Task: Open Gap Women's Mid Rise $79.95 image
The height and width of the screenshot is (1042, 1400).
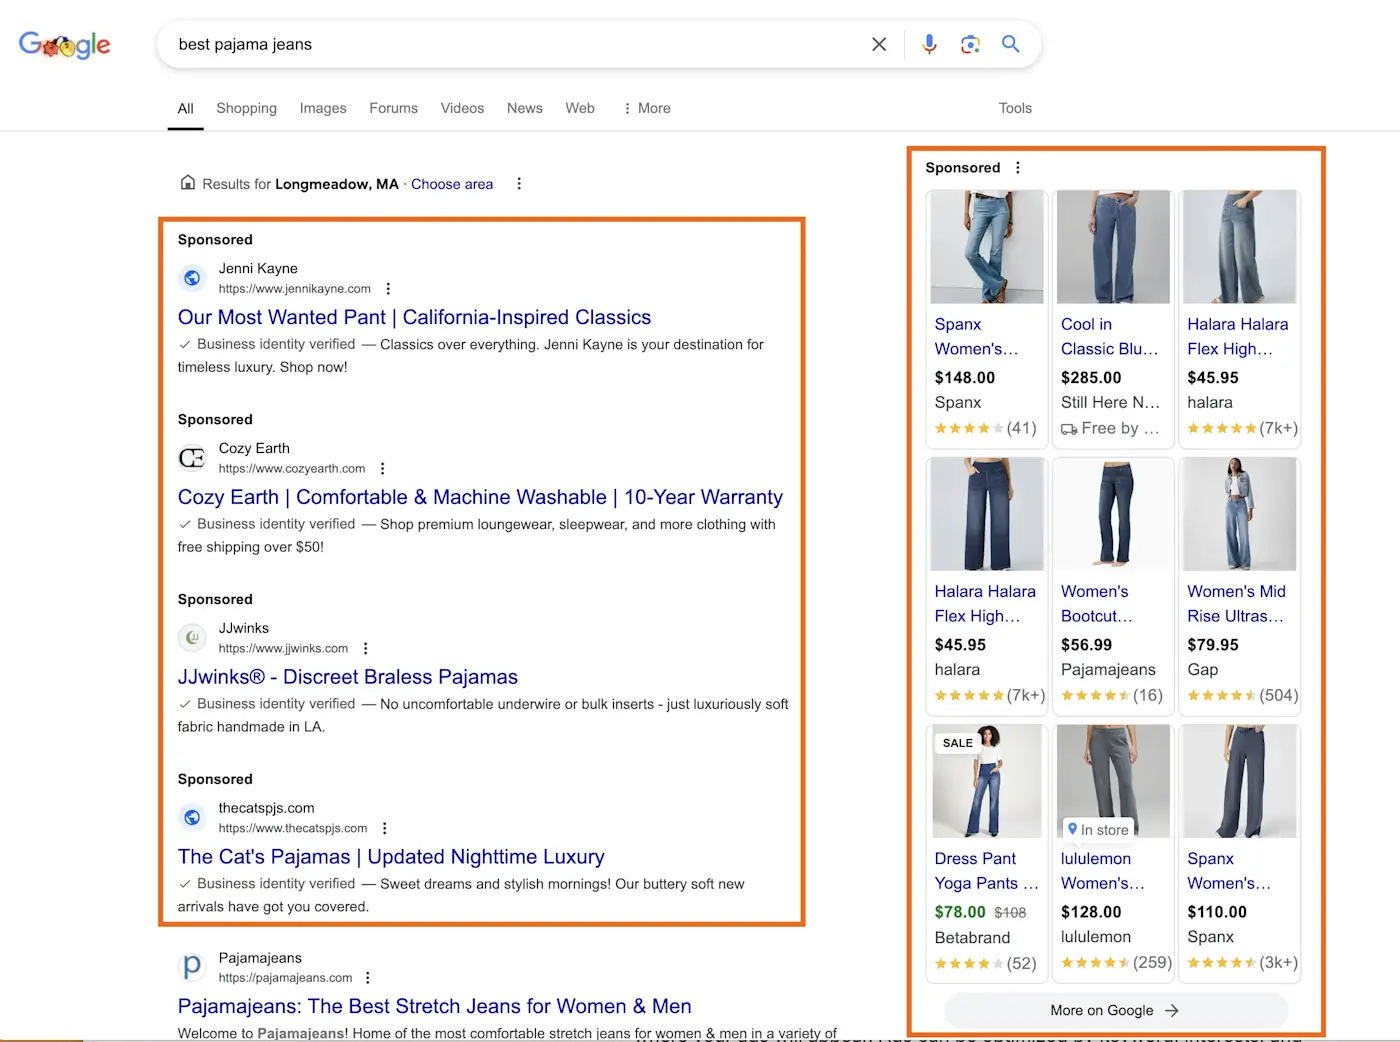Action: coord(1240,514)
